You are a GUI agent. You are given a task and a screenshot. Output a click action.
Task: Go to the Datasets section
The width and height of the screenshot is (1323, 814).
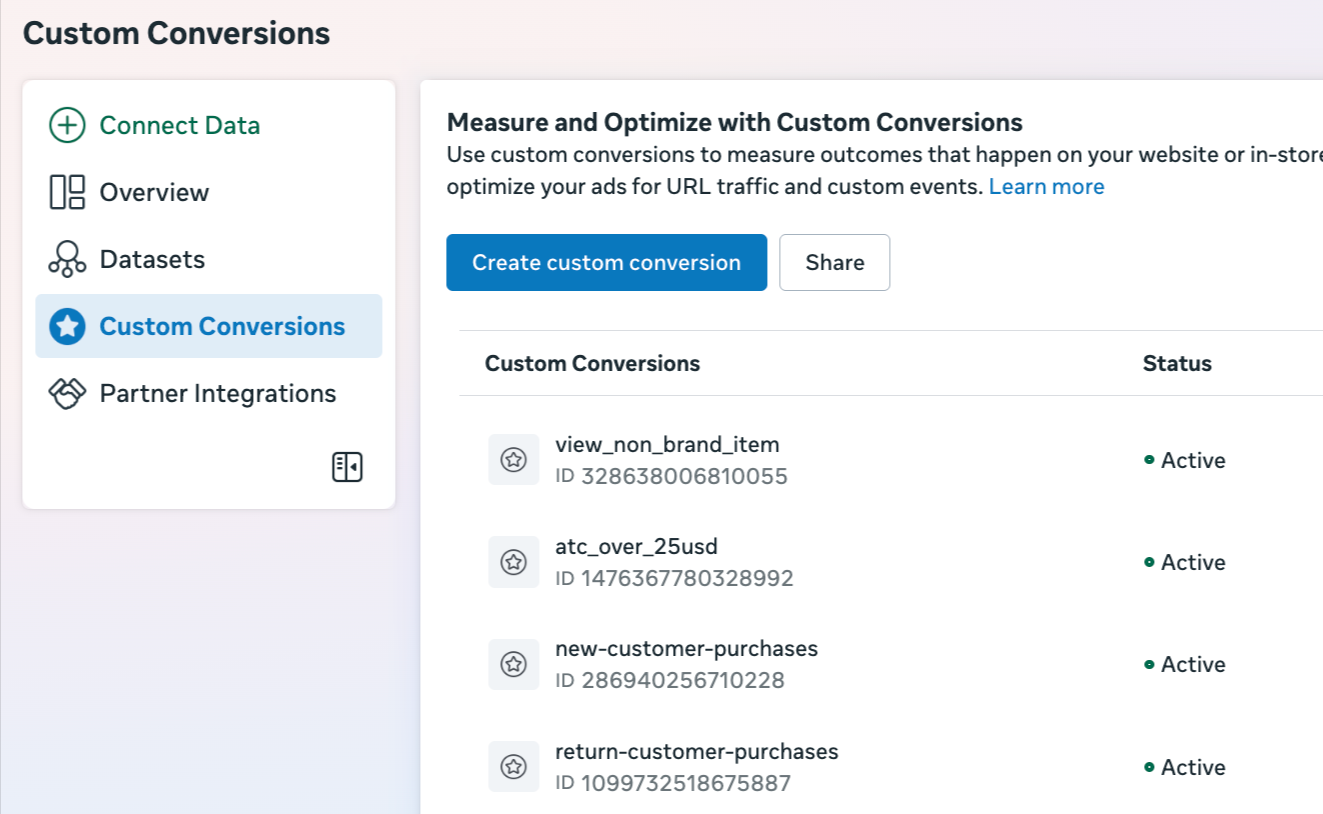(x=152, y=259)
